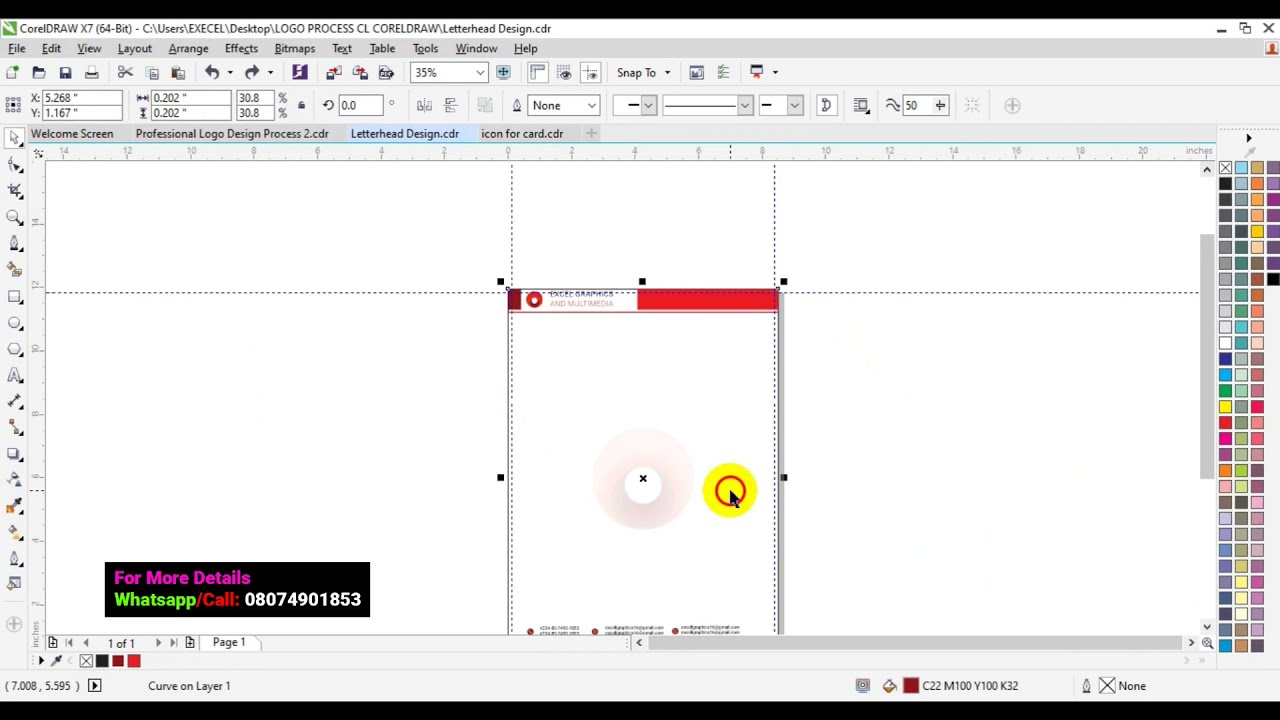Viewport: 1280px width, 720px height.
Task: Click the add-page icon before the page counter
Action: pos(52,642)
